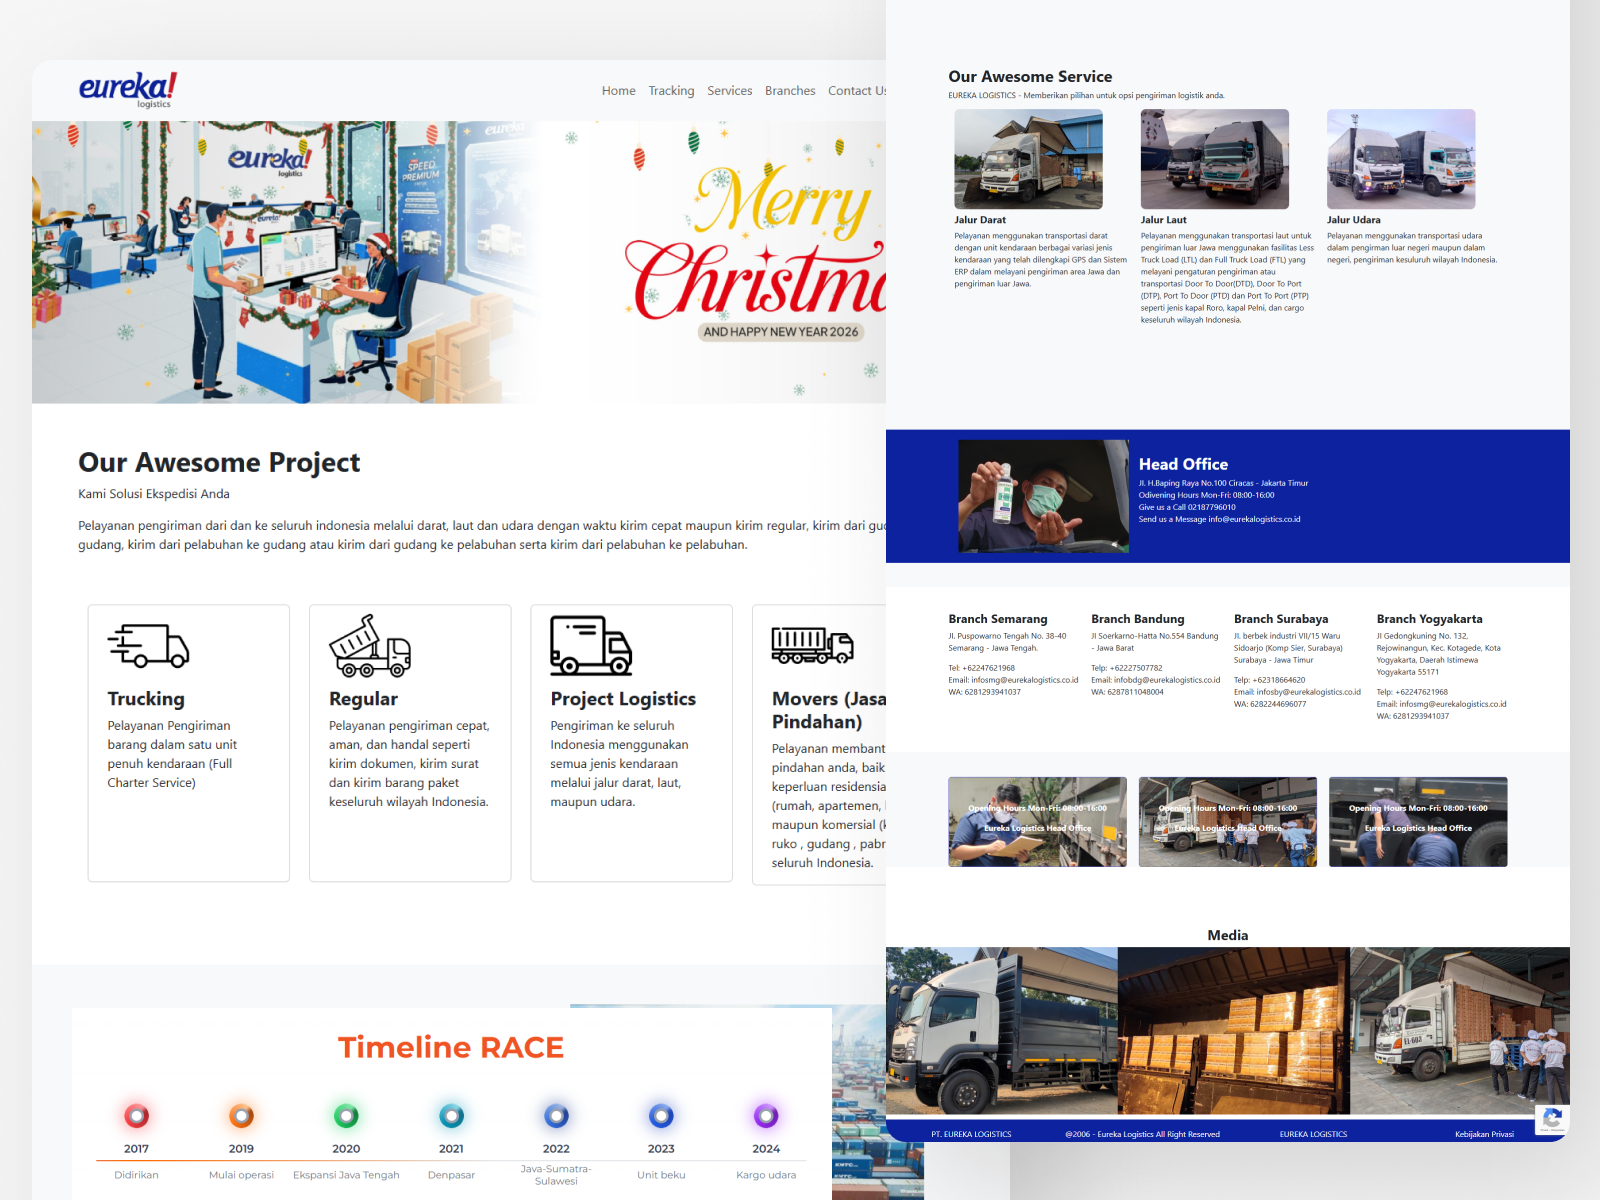
Task: Click the Eureka Logistics logo
Action: coord(128,89)
